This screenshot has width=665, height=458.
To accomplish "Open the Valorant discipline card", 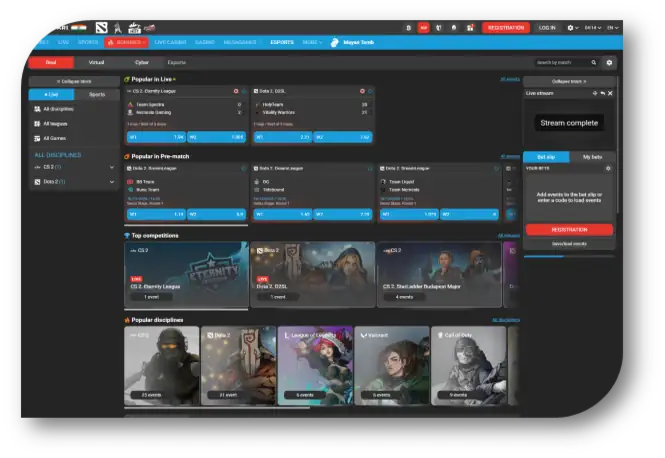I will [x=392, y=366].
